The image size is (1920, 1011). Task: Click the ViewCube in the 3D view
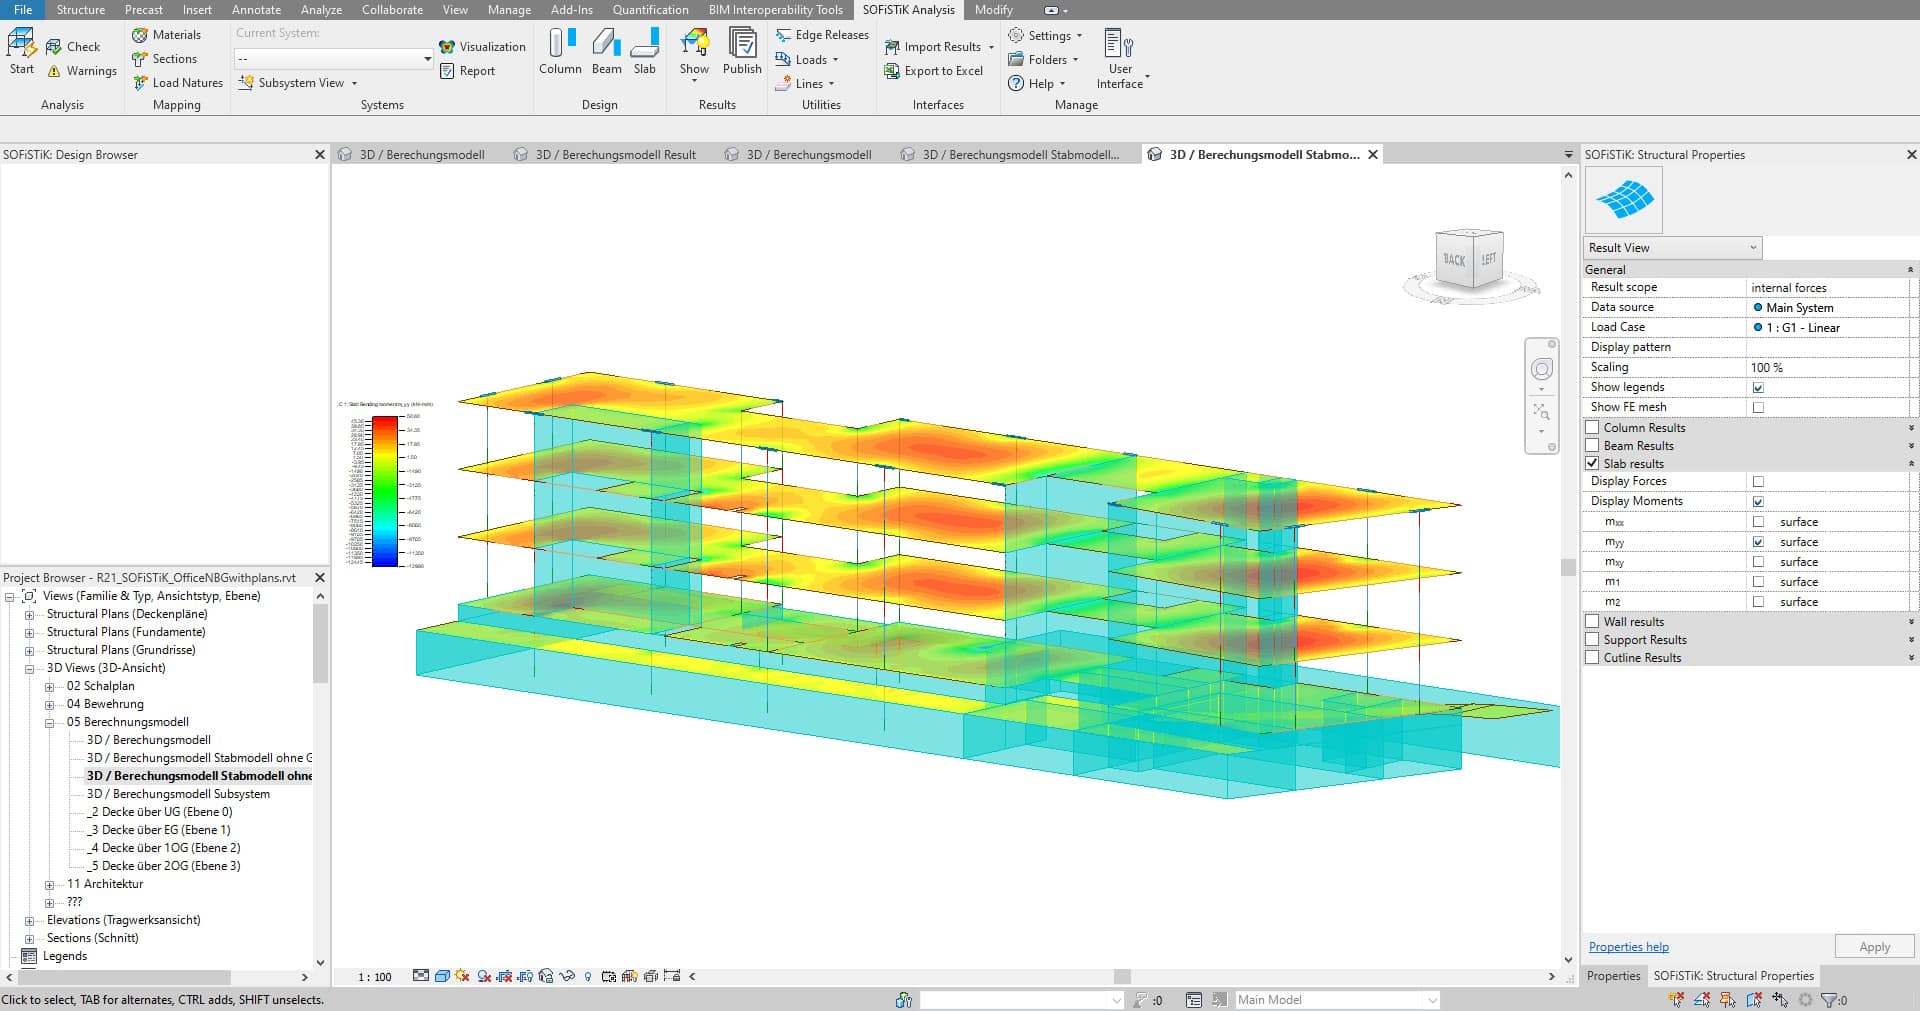(x=1470, y=261)
